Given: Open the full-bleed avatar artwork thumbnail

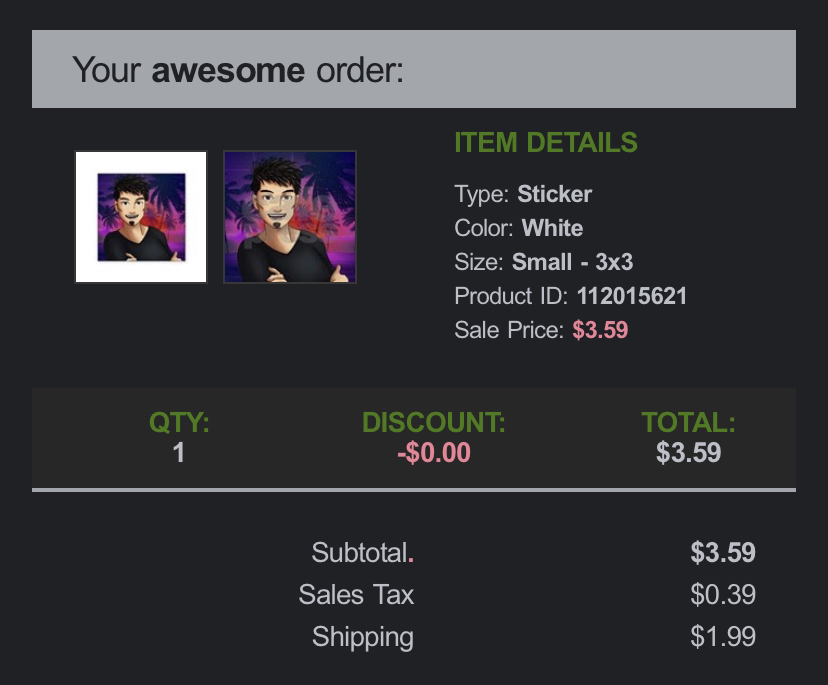Looking at the screenshot, I should [290, 217].
